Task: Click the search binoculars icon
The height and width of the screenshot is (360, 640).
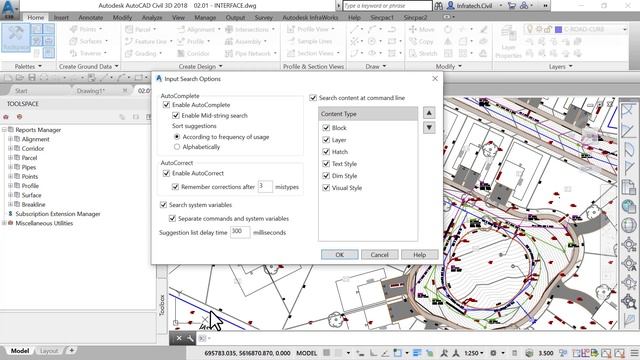Action: pos(438,6)
